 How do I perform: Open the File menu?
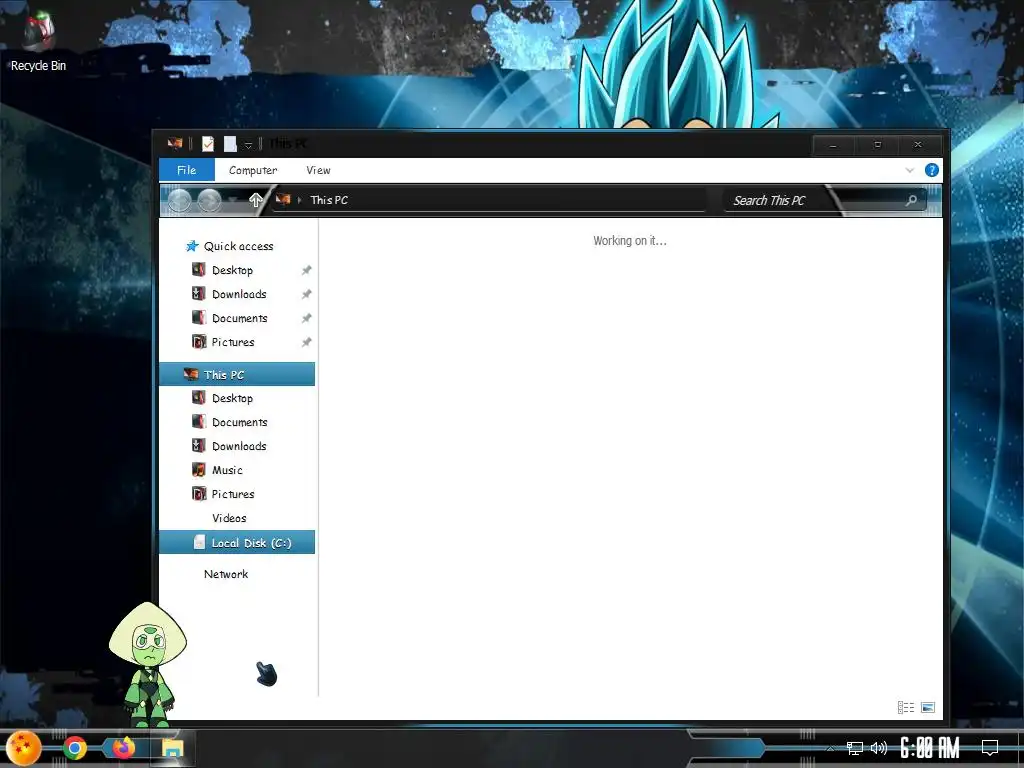pyautogui.click(x=187, y=170)
